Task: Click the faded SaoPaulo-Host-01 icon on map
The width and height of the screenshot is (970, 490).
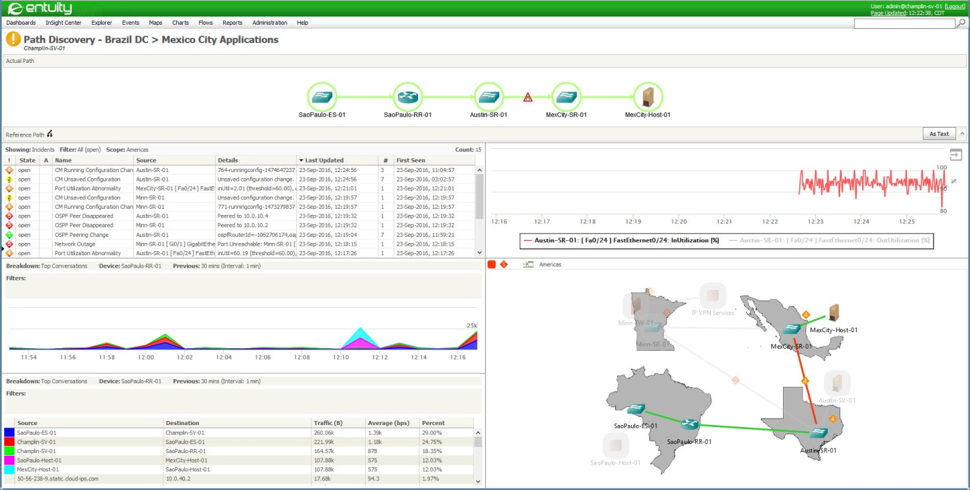Action: click(x=616, y=444)
